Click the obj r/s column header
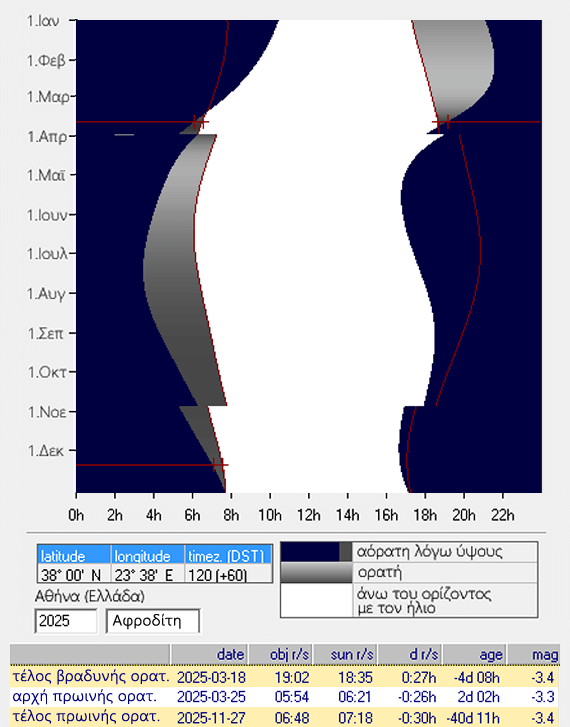 coord(281,654)
